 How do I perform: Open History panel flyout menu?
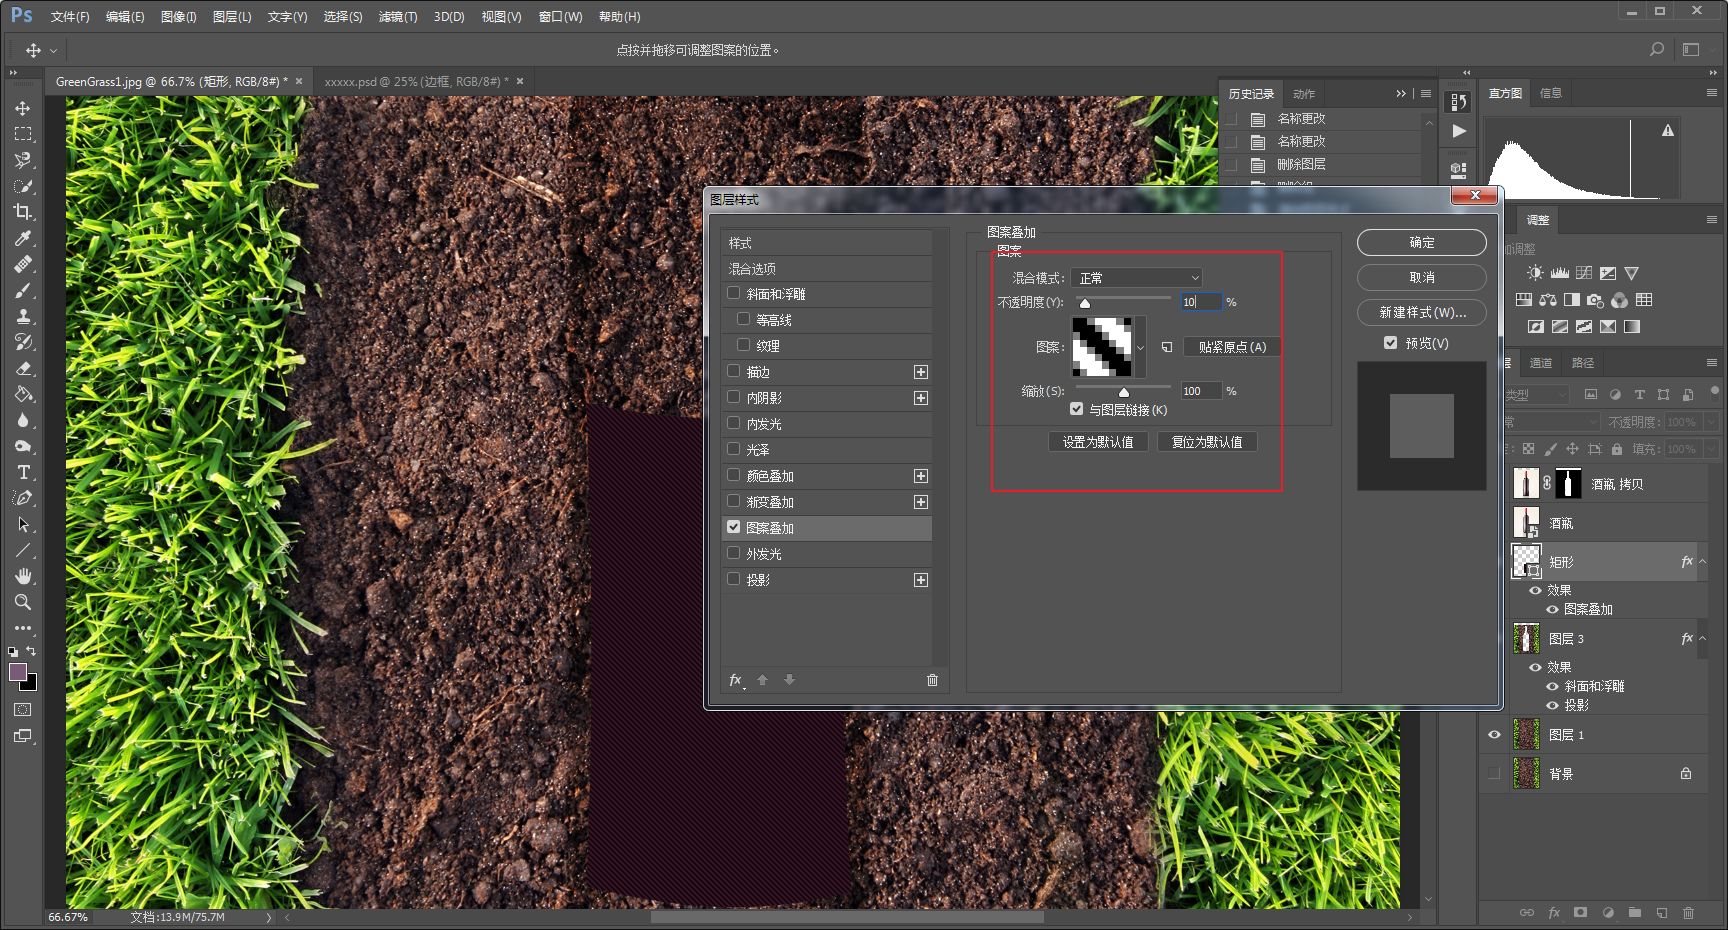pyautogui.click(x=1426, y=94)
